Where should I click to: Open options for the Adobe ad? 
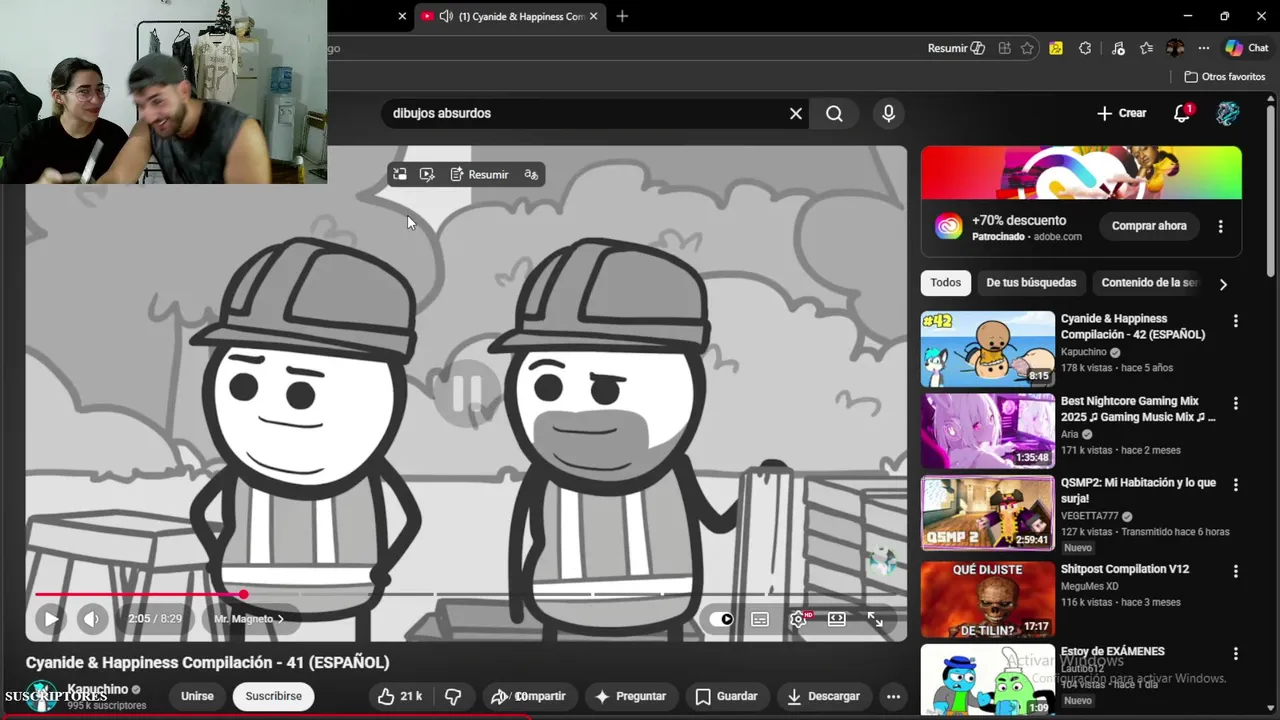pos(1220,226)
